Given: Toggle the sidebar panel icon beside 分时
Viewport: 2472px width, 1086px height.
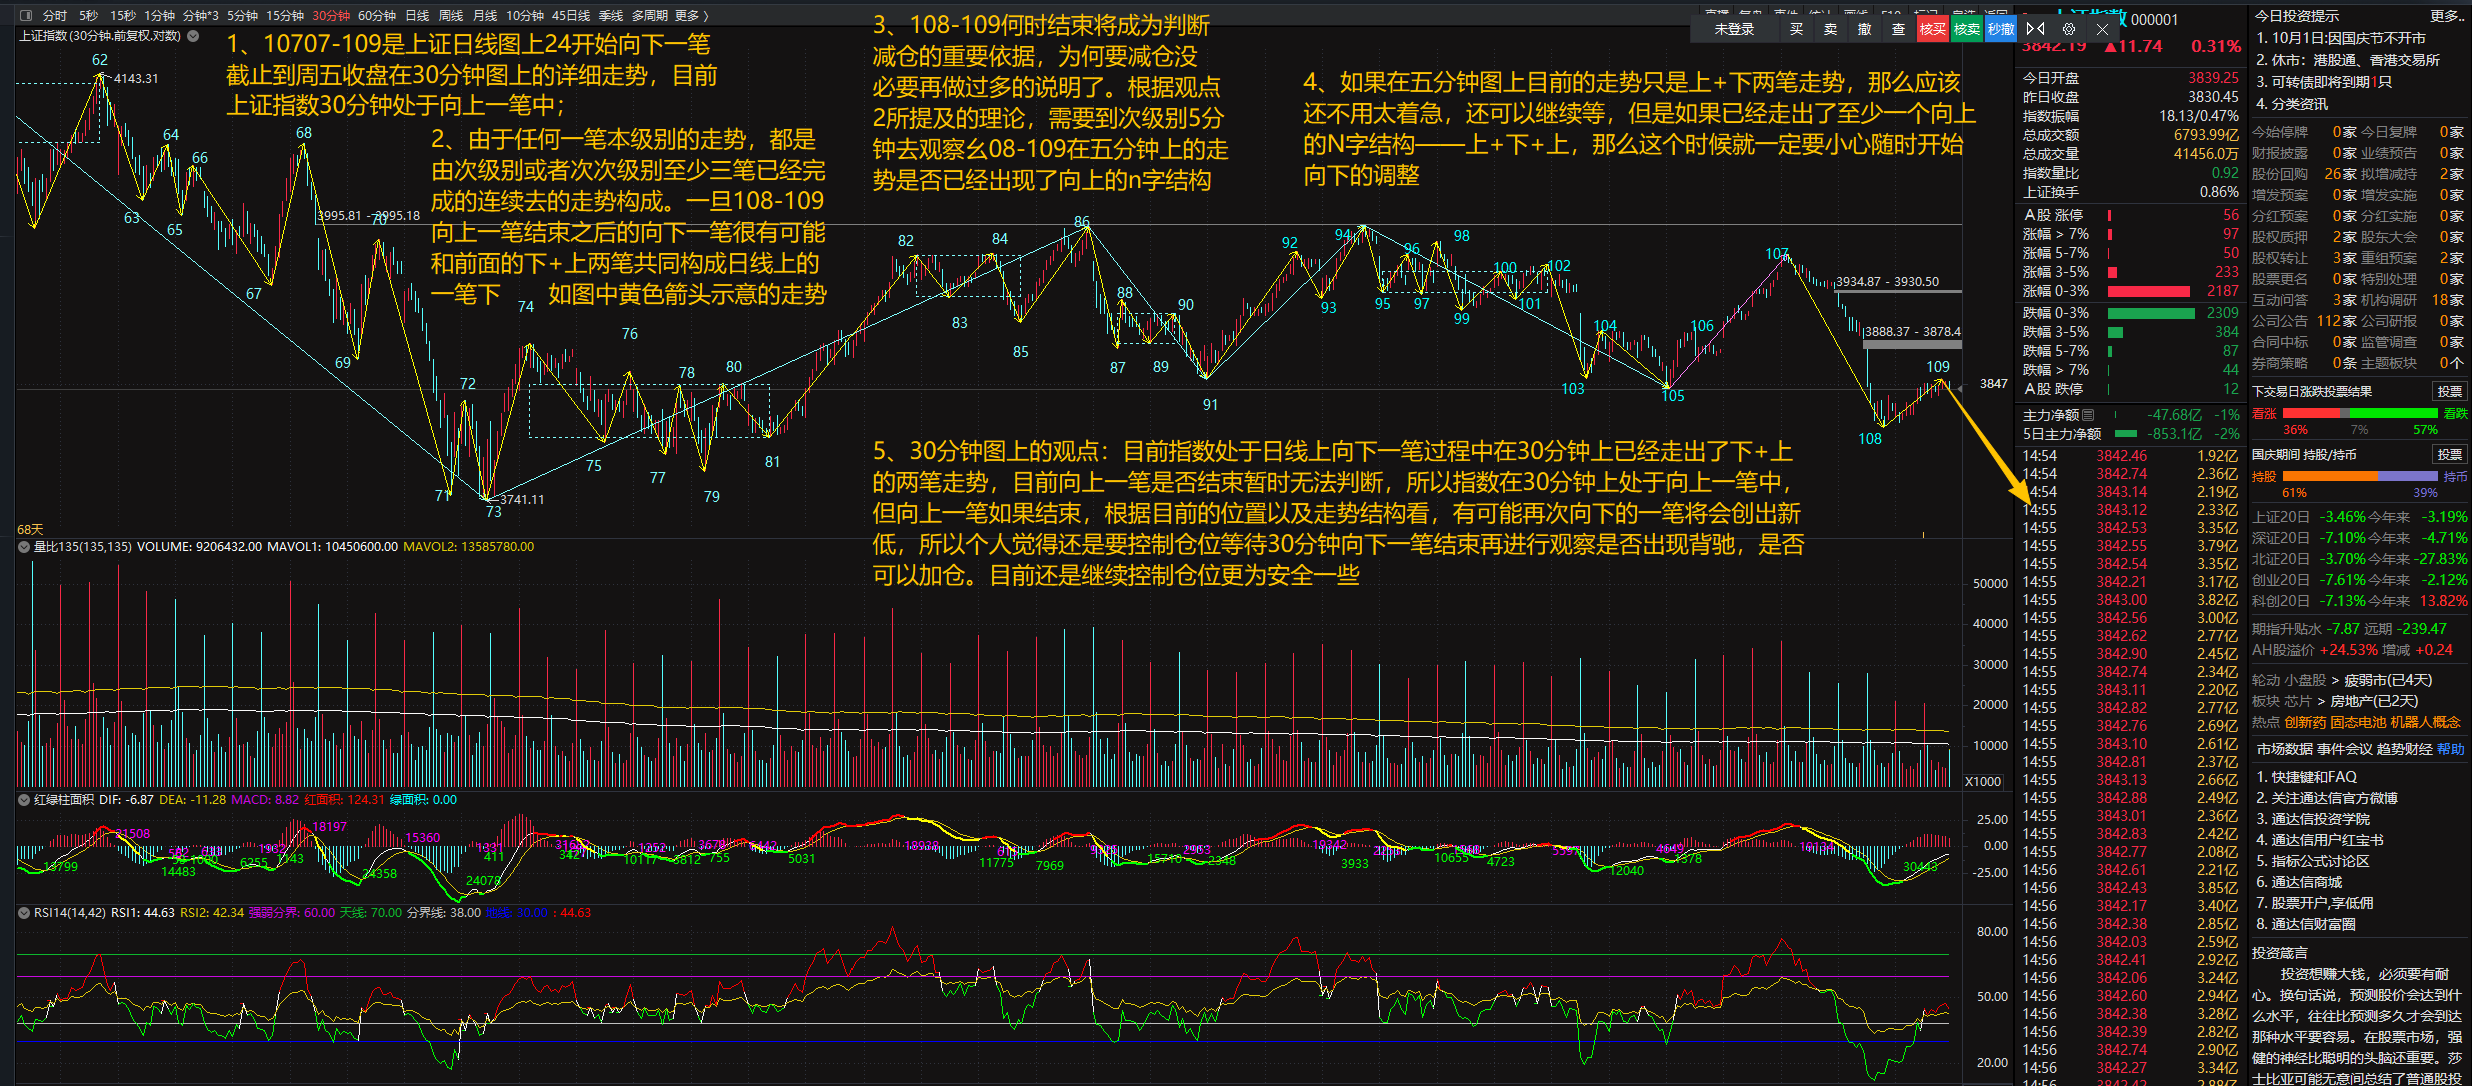Looking at the screenshot, I should point(26,15).
